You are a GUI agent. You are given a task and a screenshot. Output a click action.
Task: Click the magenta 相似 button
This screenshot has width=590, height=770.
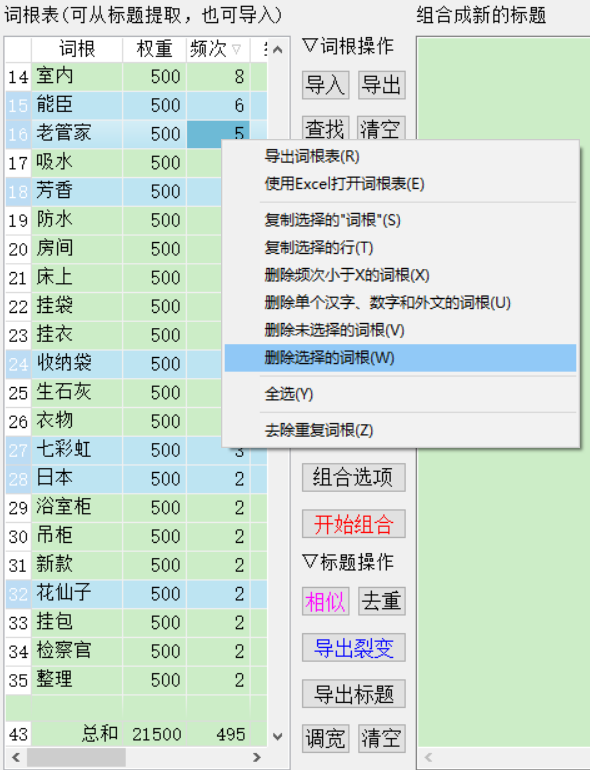(325, 602)
